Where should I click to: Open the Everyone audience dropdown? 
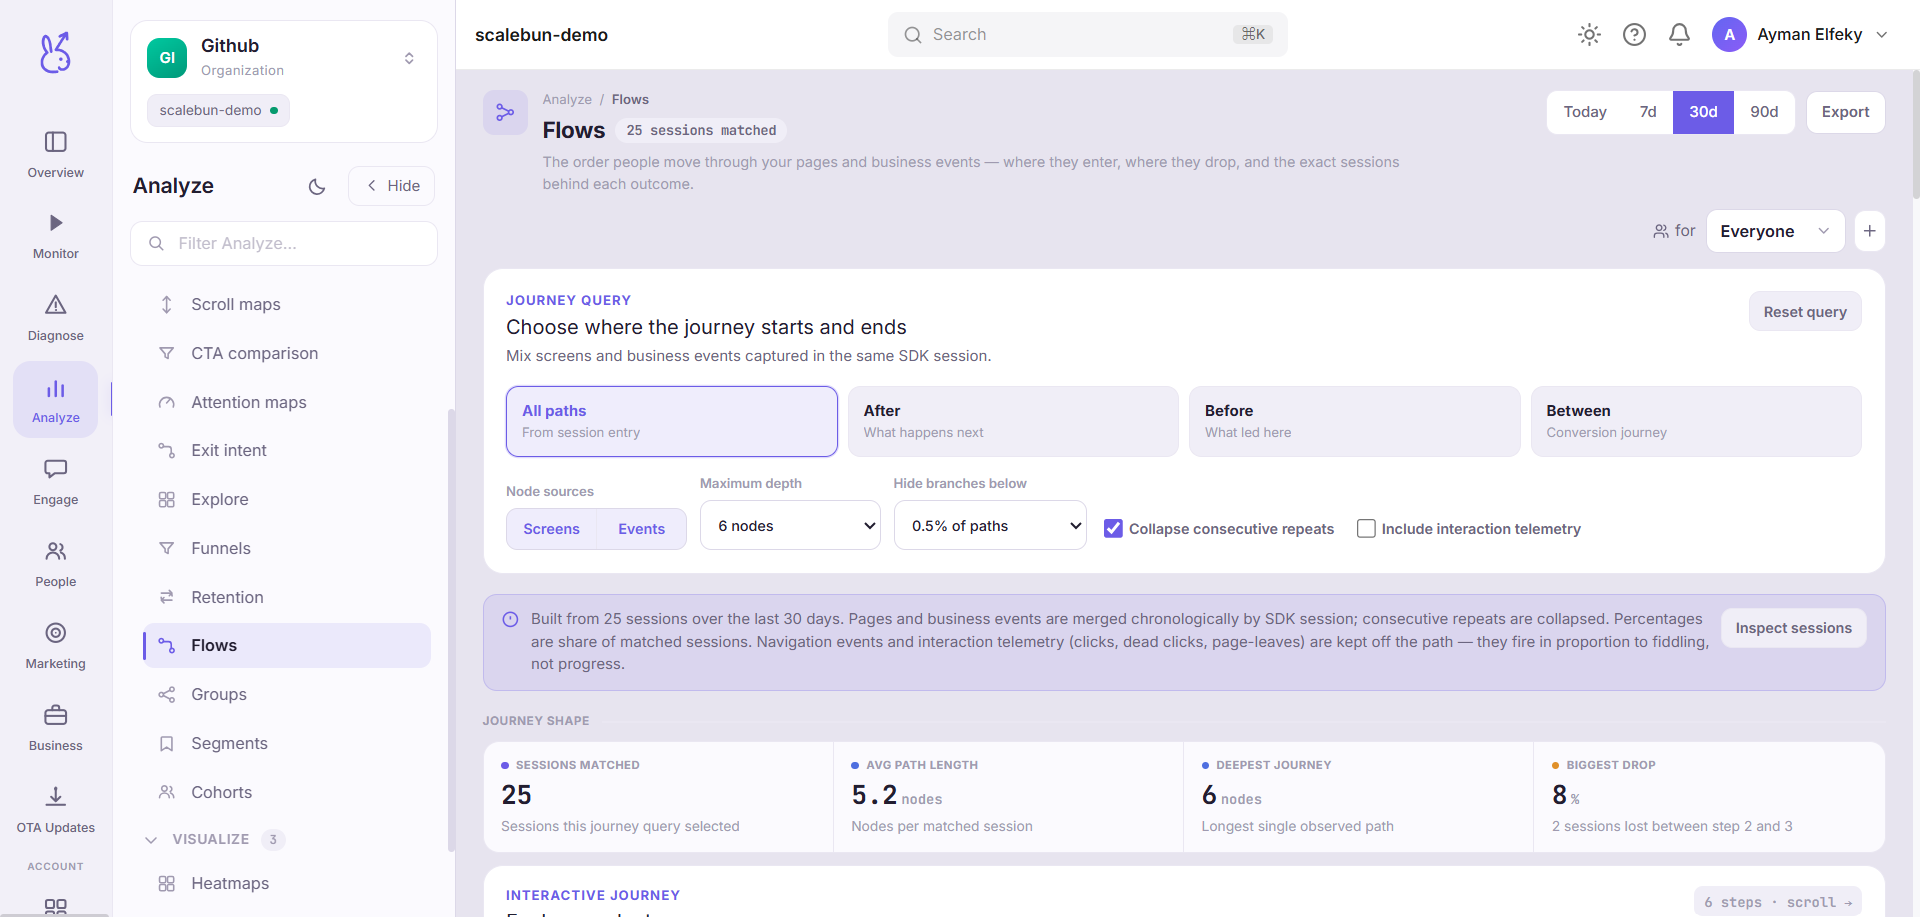tap(1775, 231)
